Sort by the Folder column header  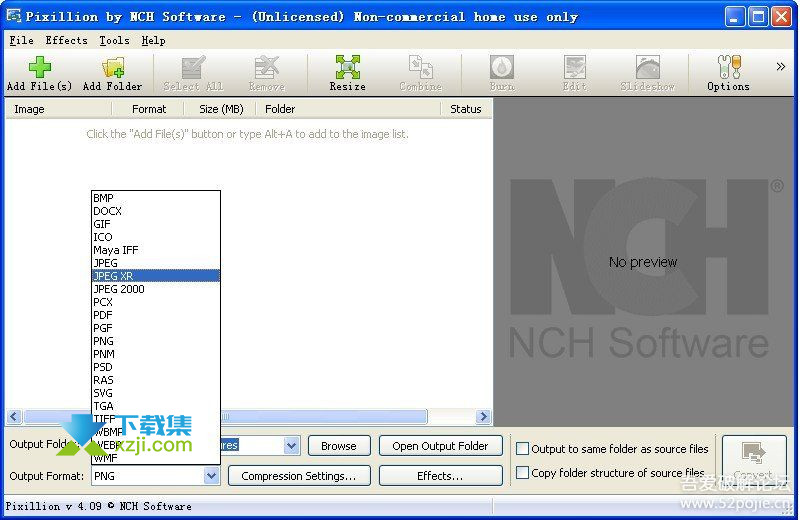coord(348,109)
